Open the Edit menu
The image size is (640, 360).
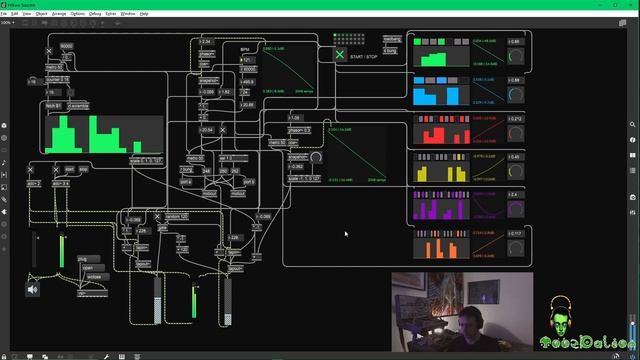click(14, 14)
